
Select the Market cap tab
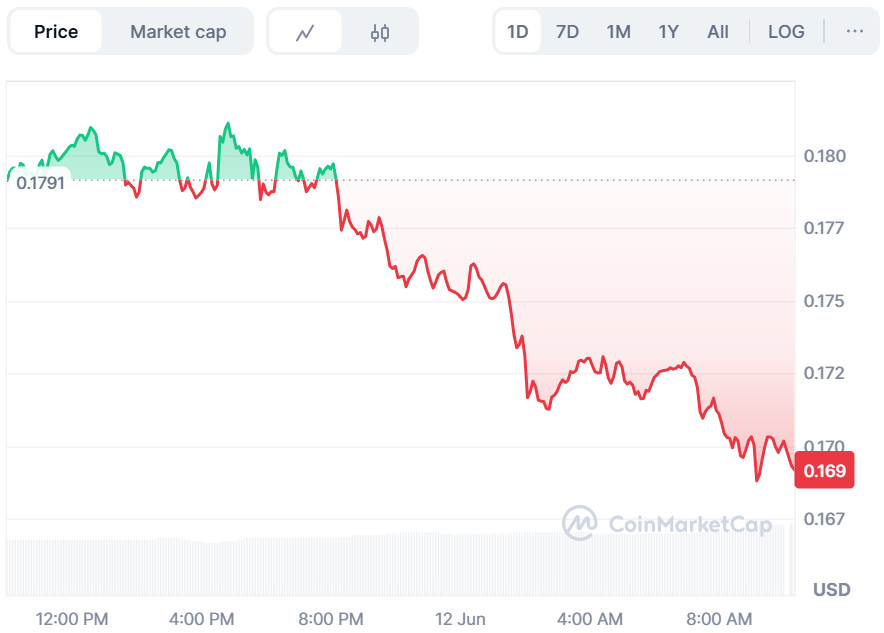pos(178,32)
